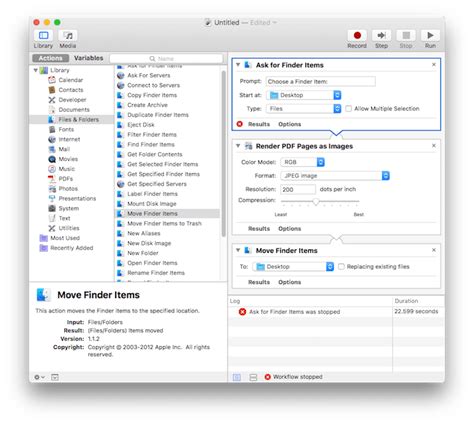Select PDFs category in Library
This screenshot has height=424, width=474.
(65, 179)
